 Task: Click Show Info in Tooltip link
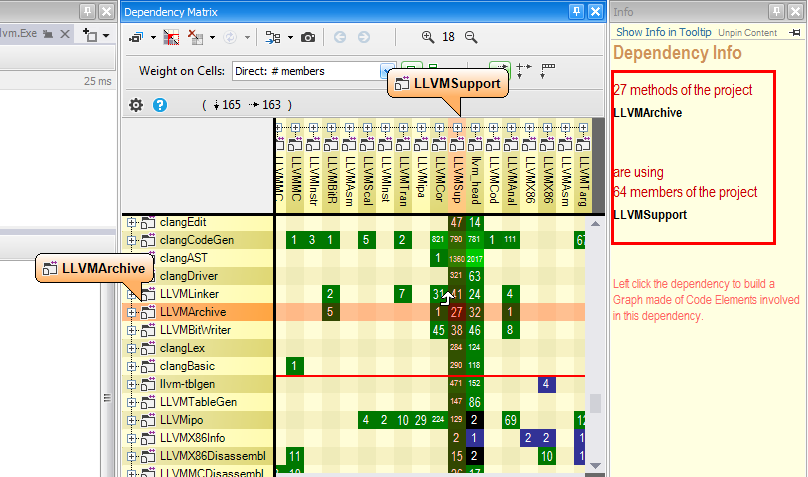664,32
